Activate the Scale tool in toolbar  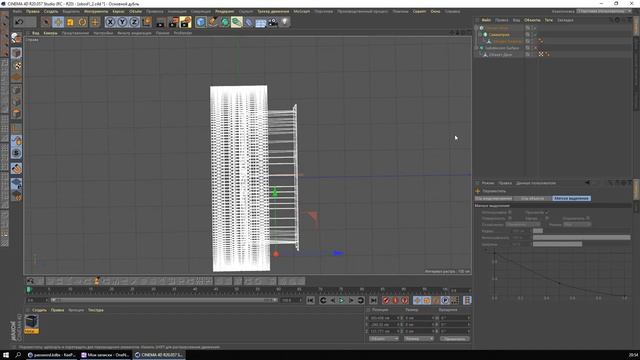click(x=70, y=22)
